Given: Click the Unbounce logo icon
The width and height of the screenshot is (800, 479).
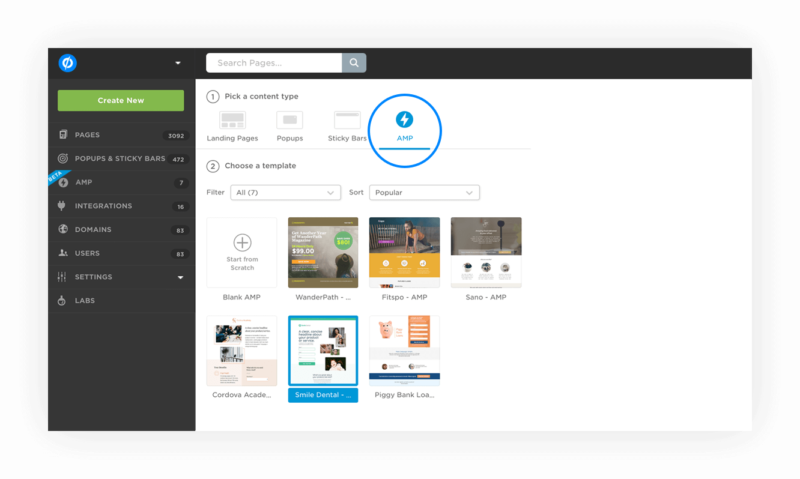Looking at the screenshot, I should coord(67,63).
